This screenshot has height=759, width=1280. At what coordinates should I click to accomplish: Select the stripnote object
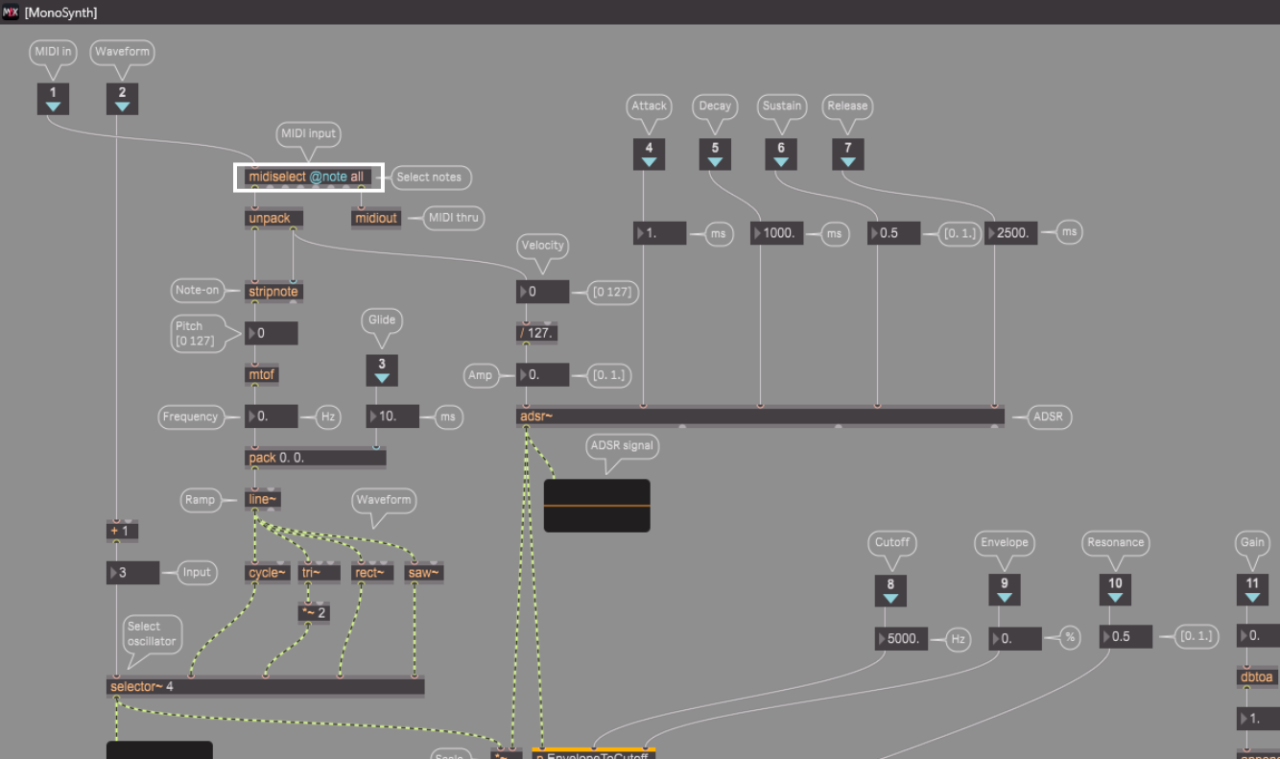274,292
